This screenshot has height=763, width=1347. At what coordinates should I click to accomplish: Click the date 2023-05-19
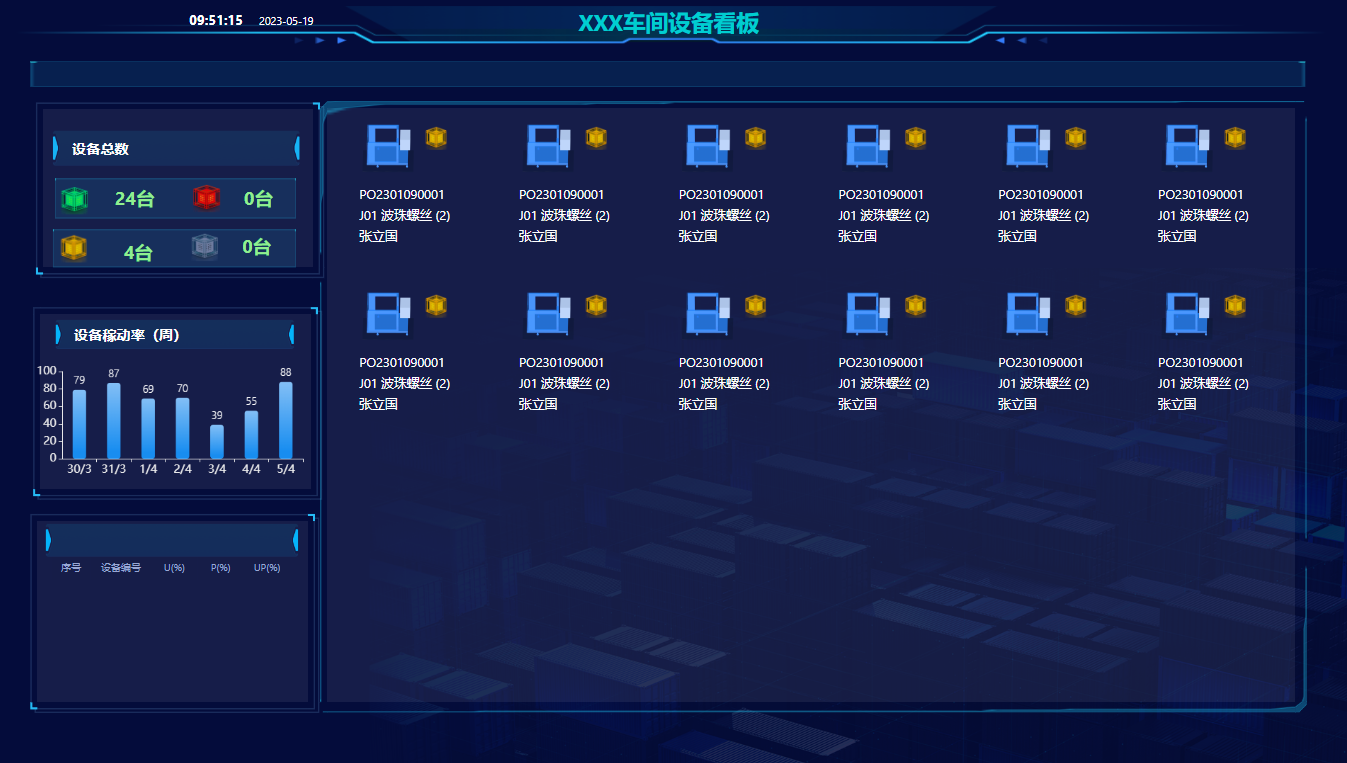click(x=286, y=21)
